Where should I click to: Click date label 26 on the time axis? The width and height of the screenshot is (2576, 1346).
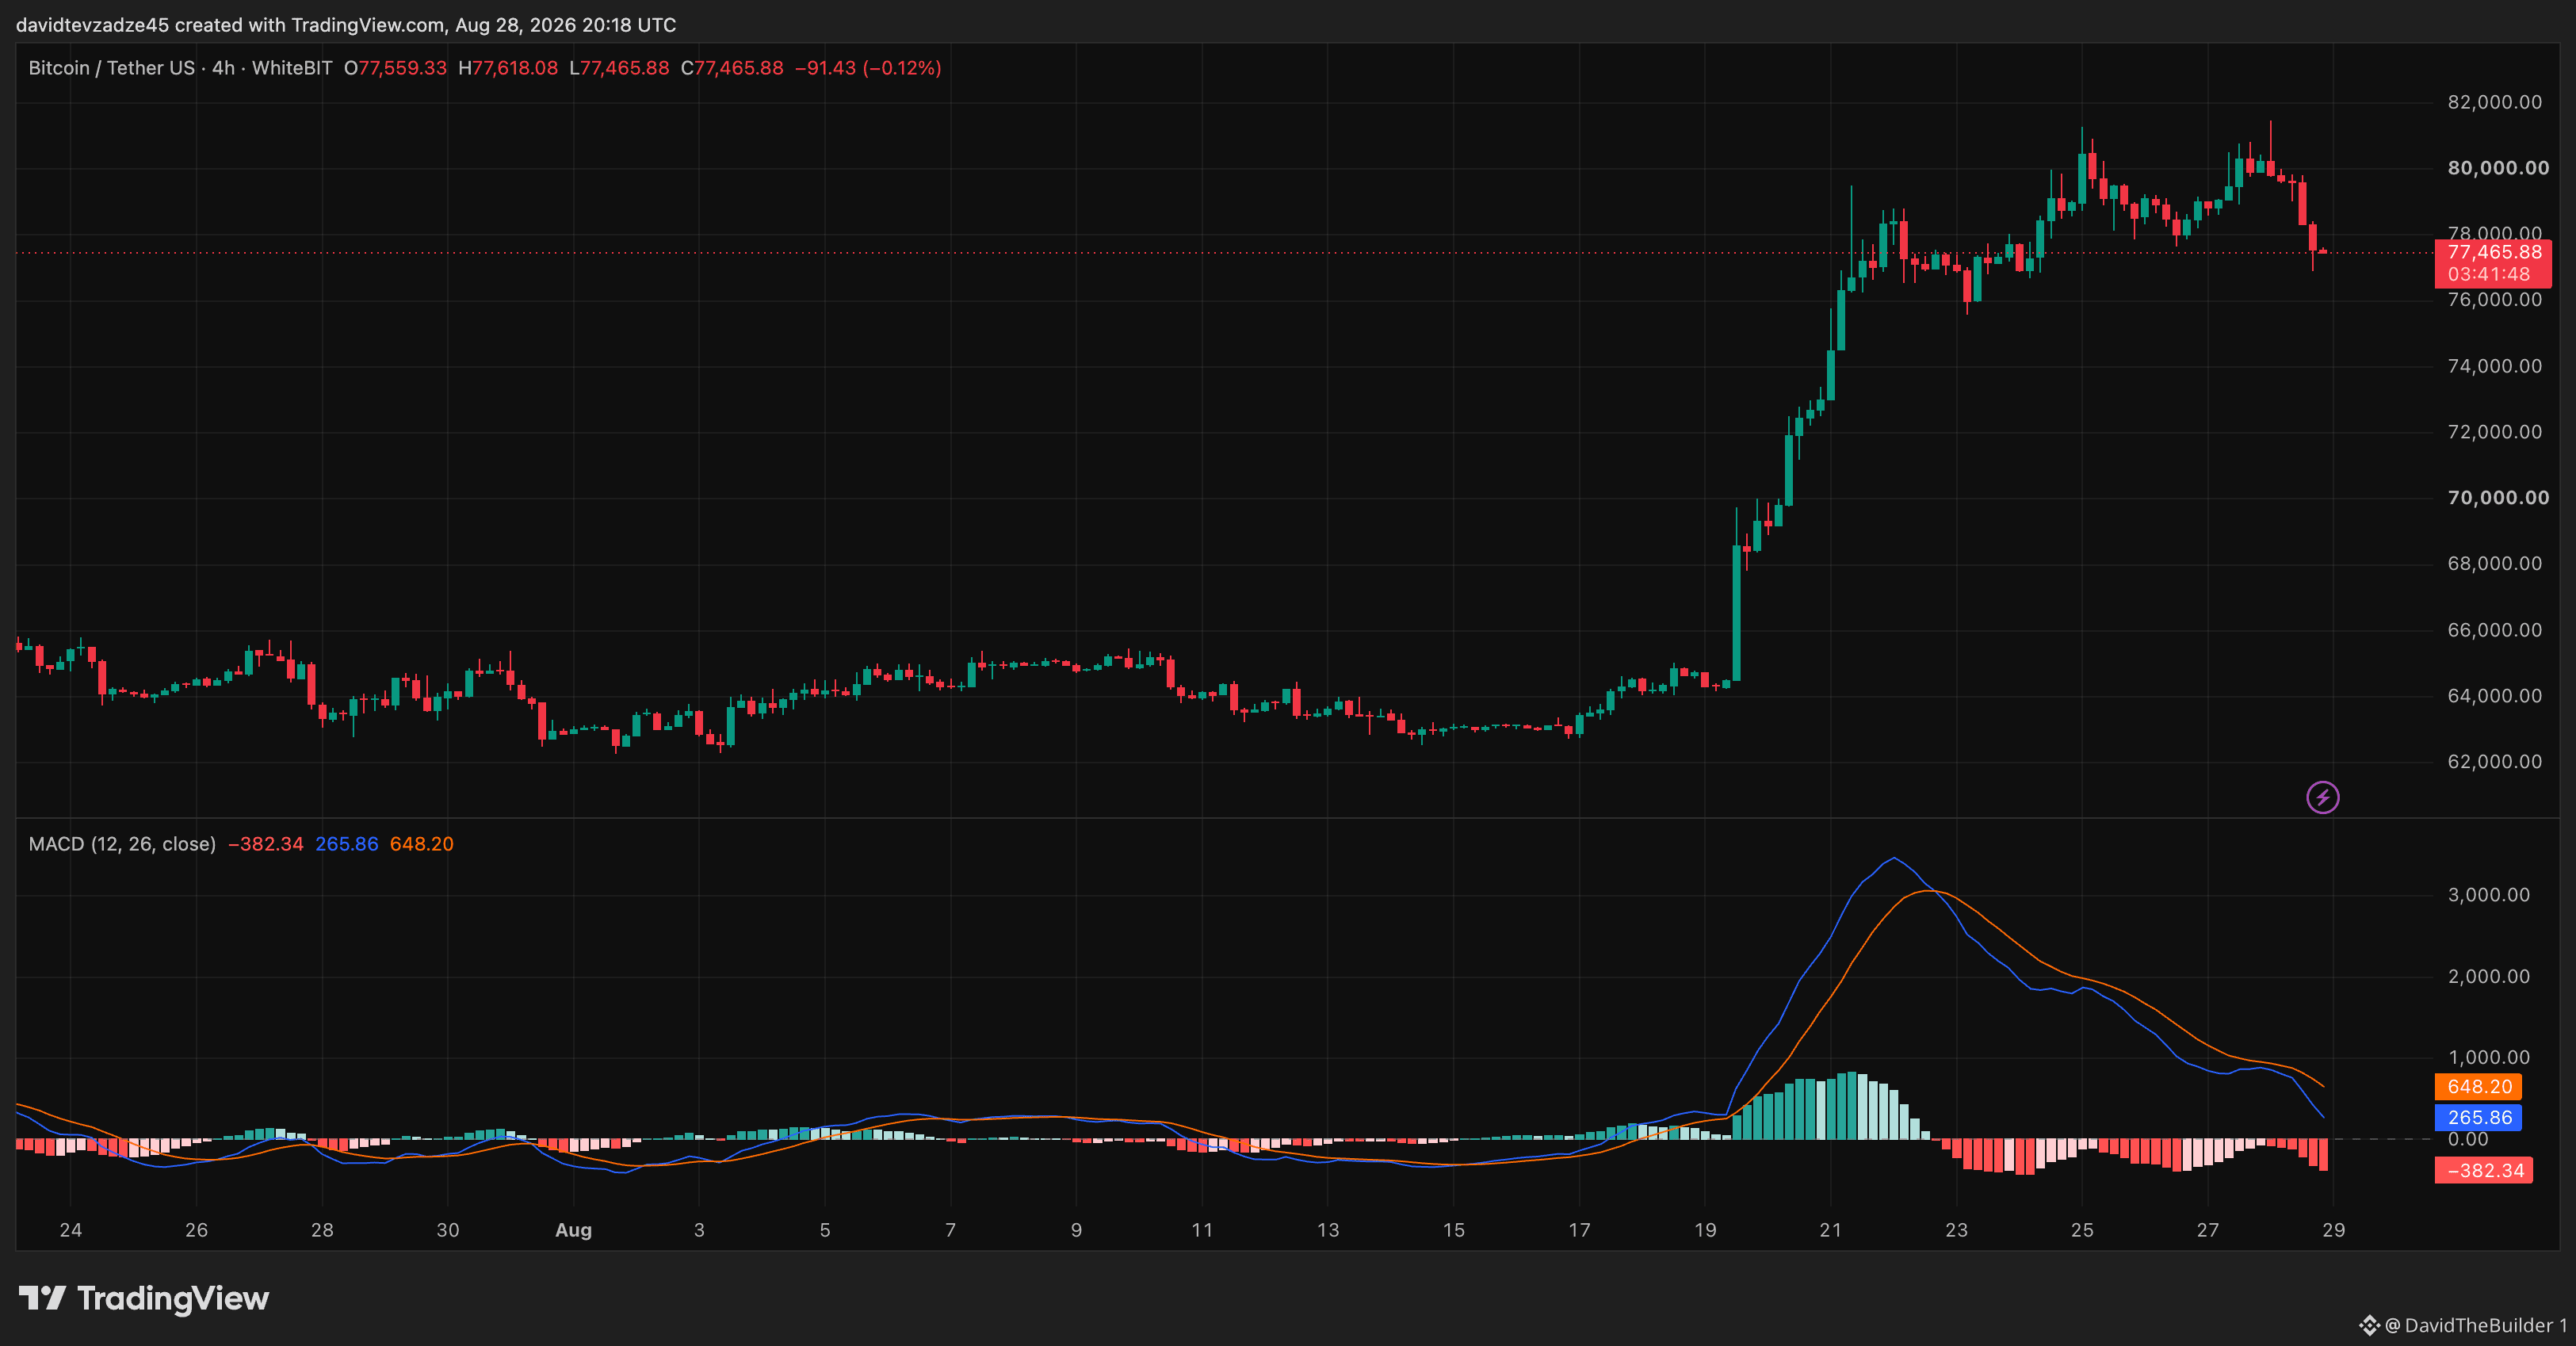(197, 1230)
